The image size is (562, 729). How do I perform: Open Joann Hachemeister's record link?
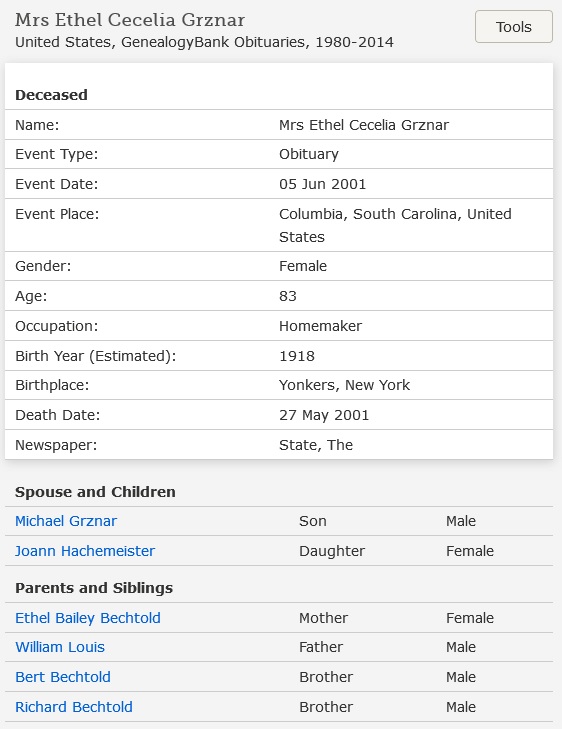tap(85, 551)
